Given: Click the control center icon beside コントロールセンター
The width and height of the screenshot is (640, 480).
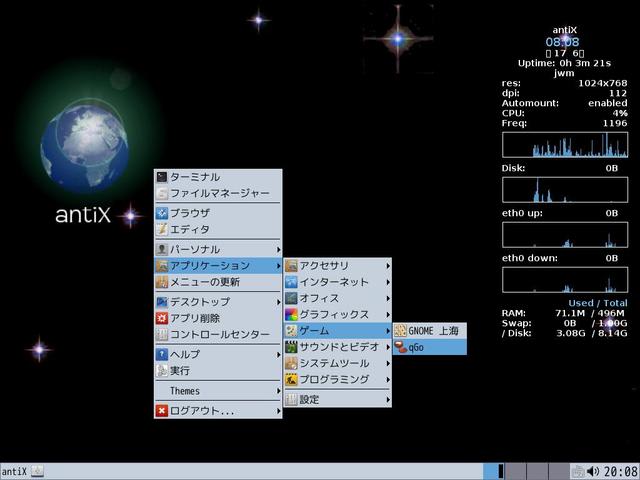Looking at the screenshot, I should tap(162, 335).
